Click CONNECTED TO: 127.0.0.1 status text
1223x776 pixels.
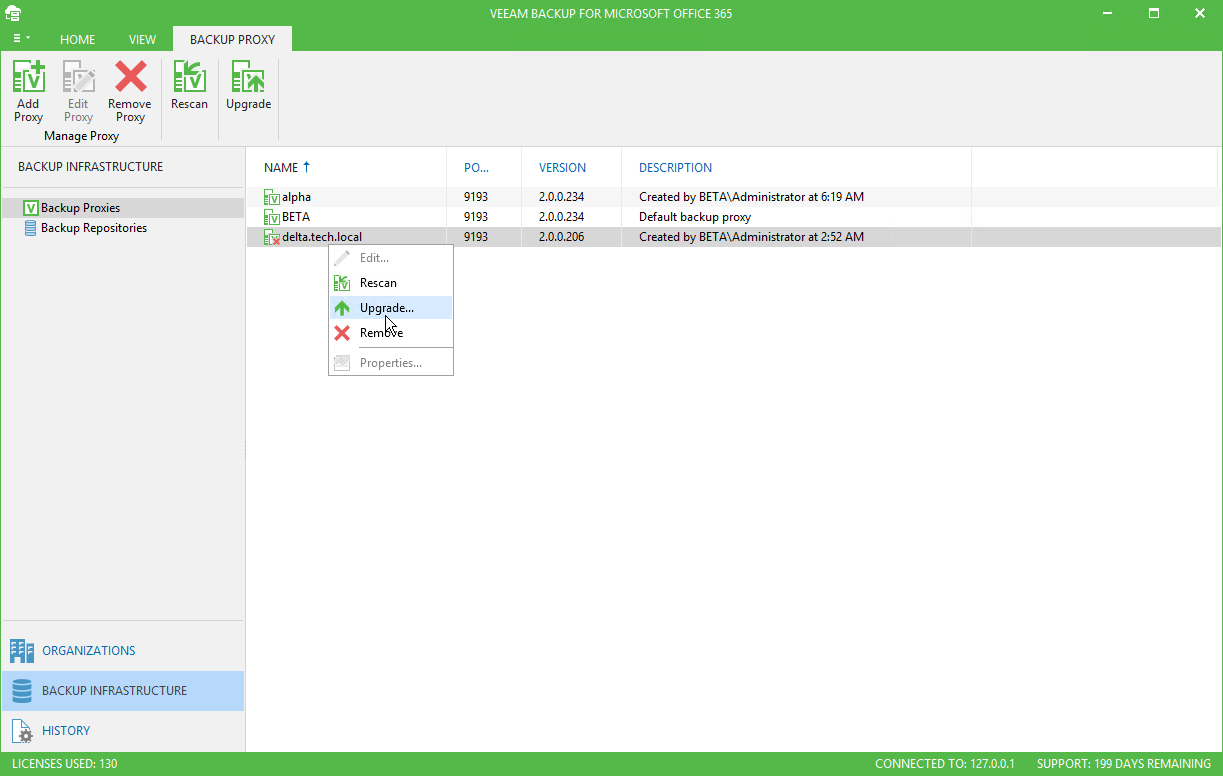(945, 764)
